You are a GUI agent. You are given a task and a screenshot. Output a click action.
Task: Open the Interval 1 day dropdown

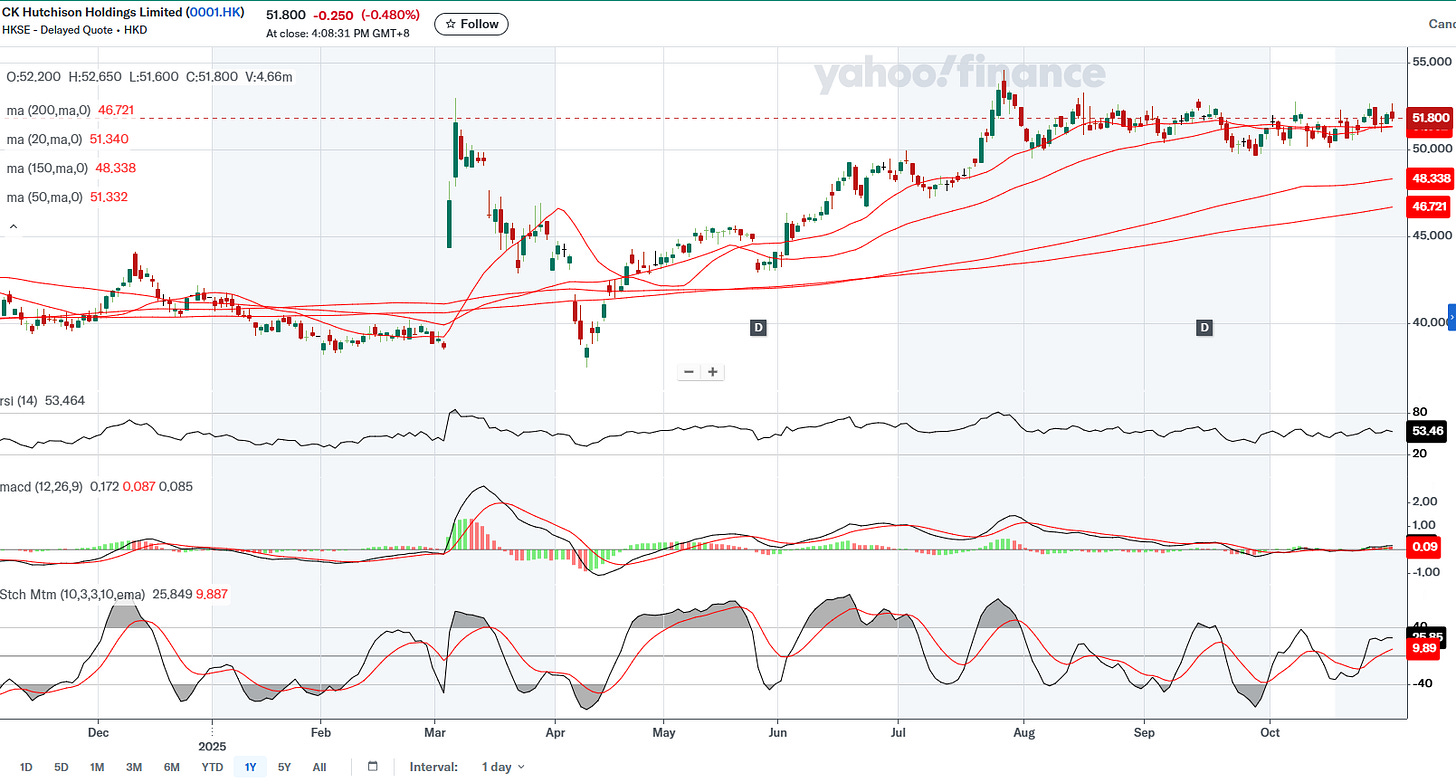pyautogui.click(x=502, y=767)
